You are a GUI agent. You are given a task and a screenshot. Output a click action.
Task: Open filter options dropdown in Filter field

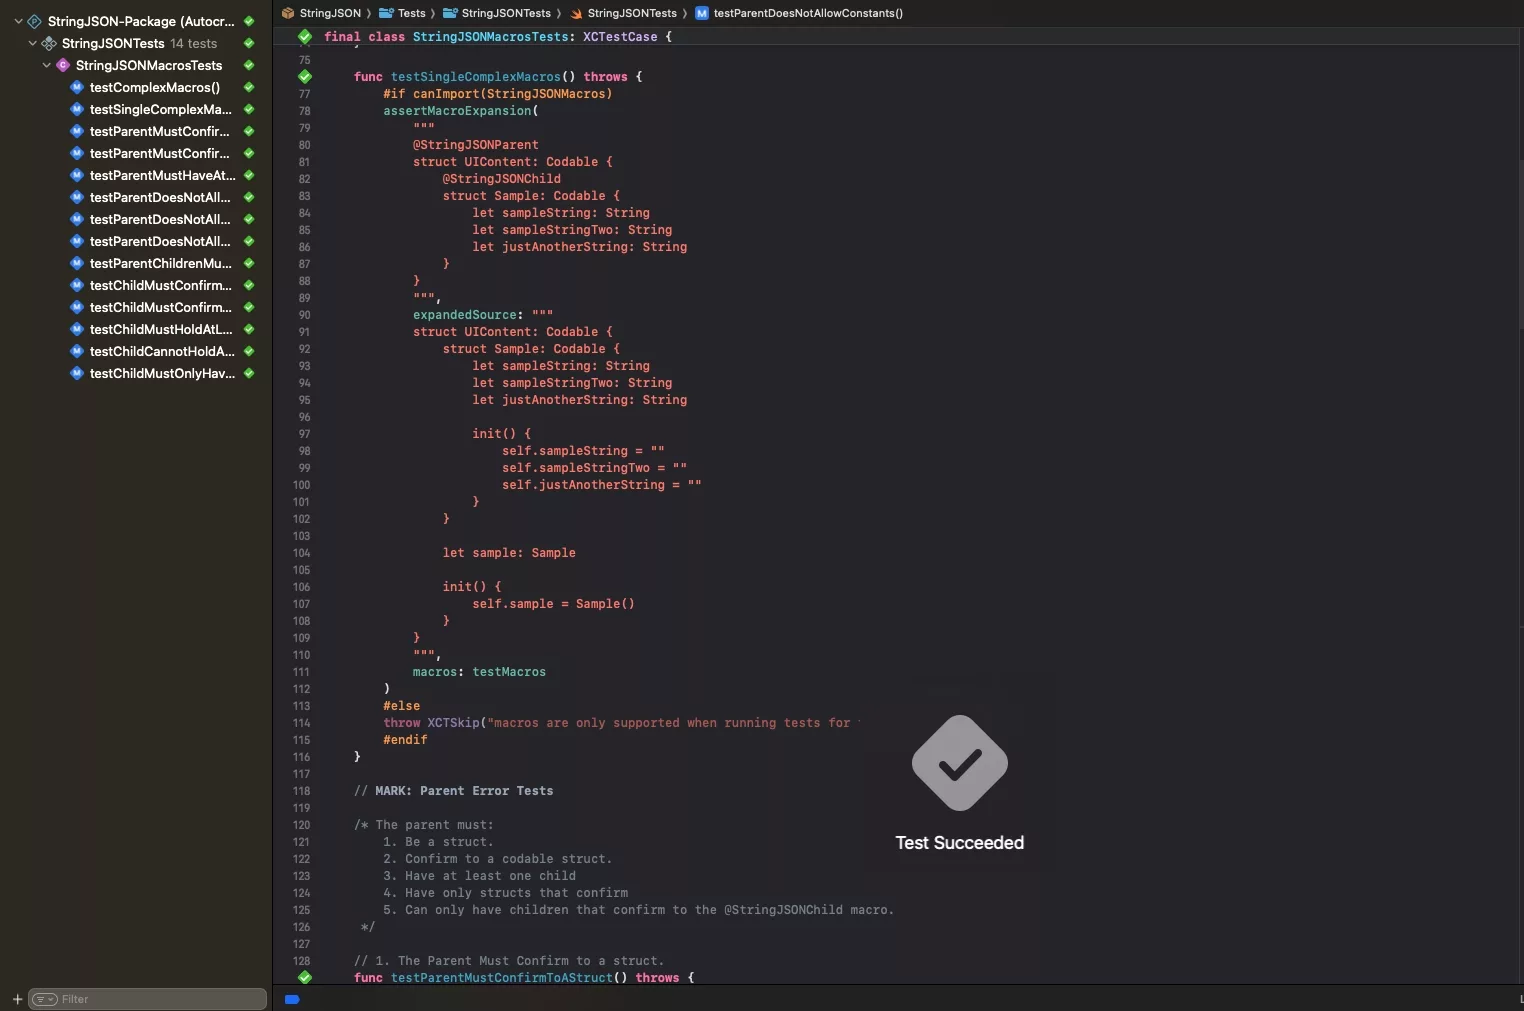coord(45,999)
